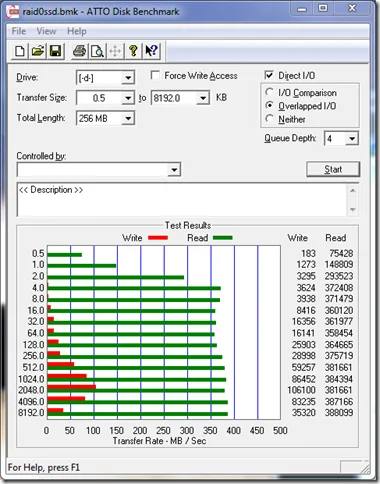Click the Print toolbar icon
The width and height of the screenshot is (380, 484).
(x=79, y=51)
